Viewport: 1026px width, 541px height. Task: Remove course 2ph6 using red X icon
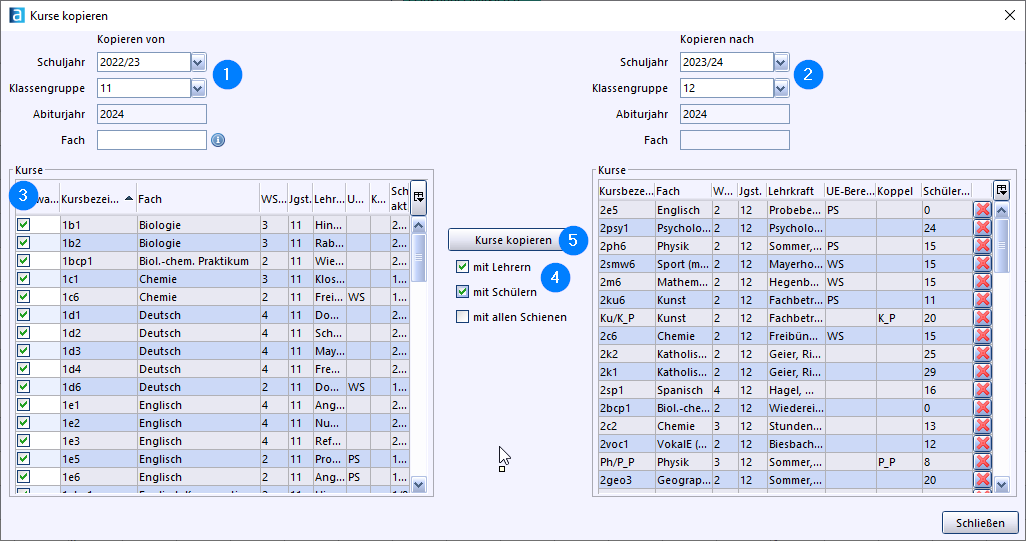pyautogui.click(x=982, y=245)
